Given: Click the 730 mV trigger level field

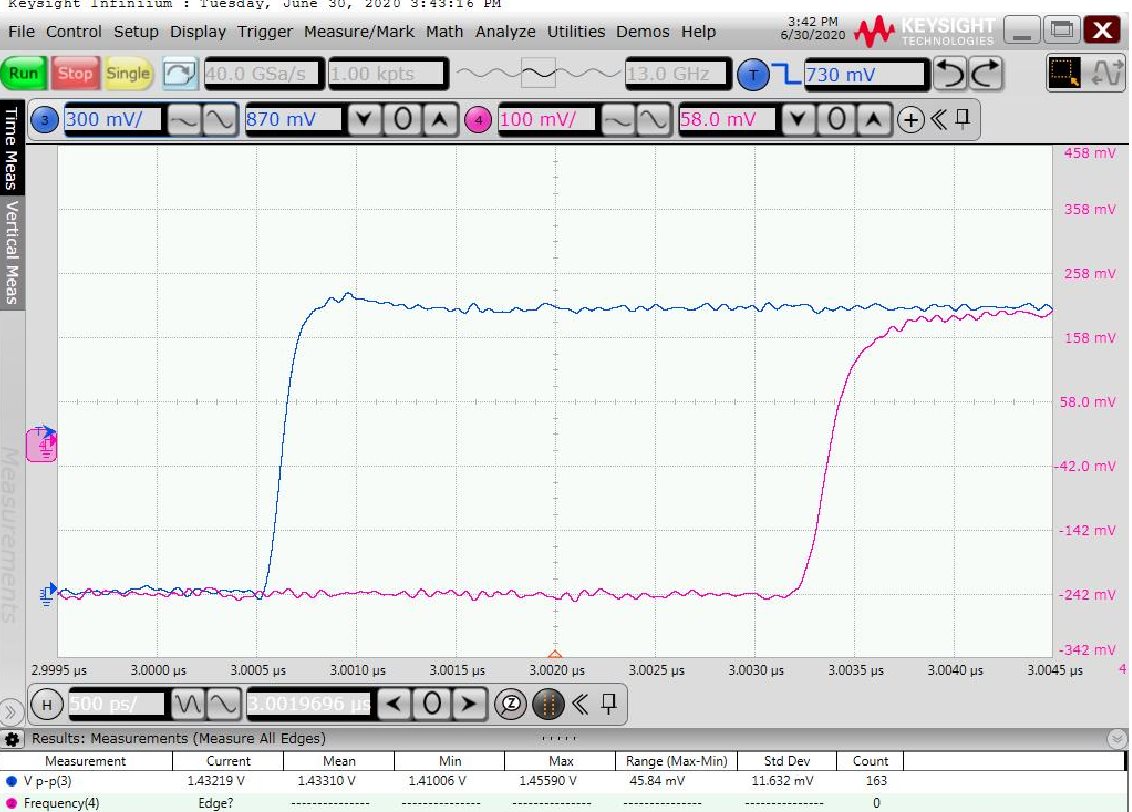Looking at the screenshot, I should tap(865, 74).
